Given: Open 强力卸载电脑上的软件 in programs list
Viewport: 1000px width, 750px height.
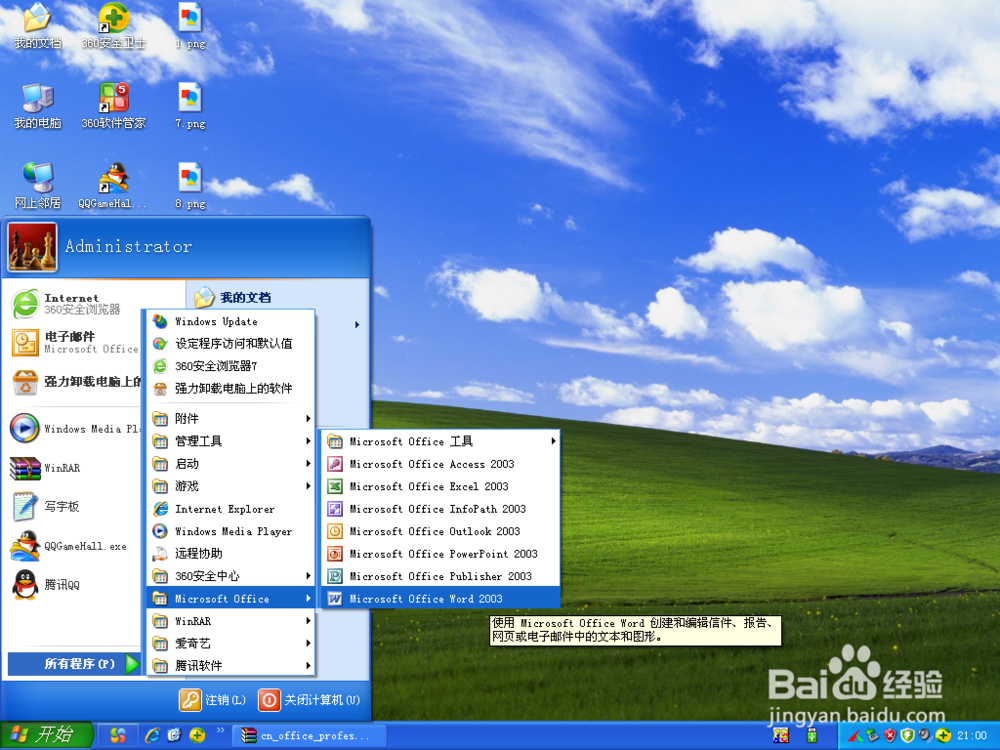Looking at the screenshot, I should coord(231,388).
